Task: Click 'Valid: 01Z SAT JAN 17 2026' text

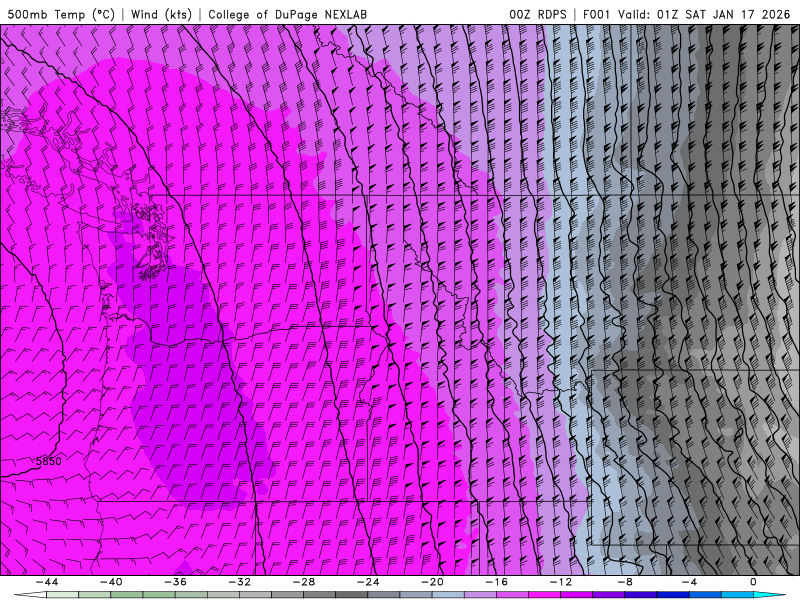Action: pos(704,15)
